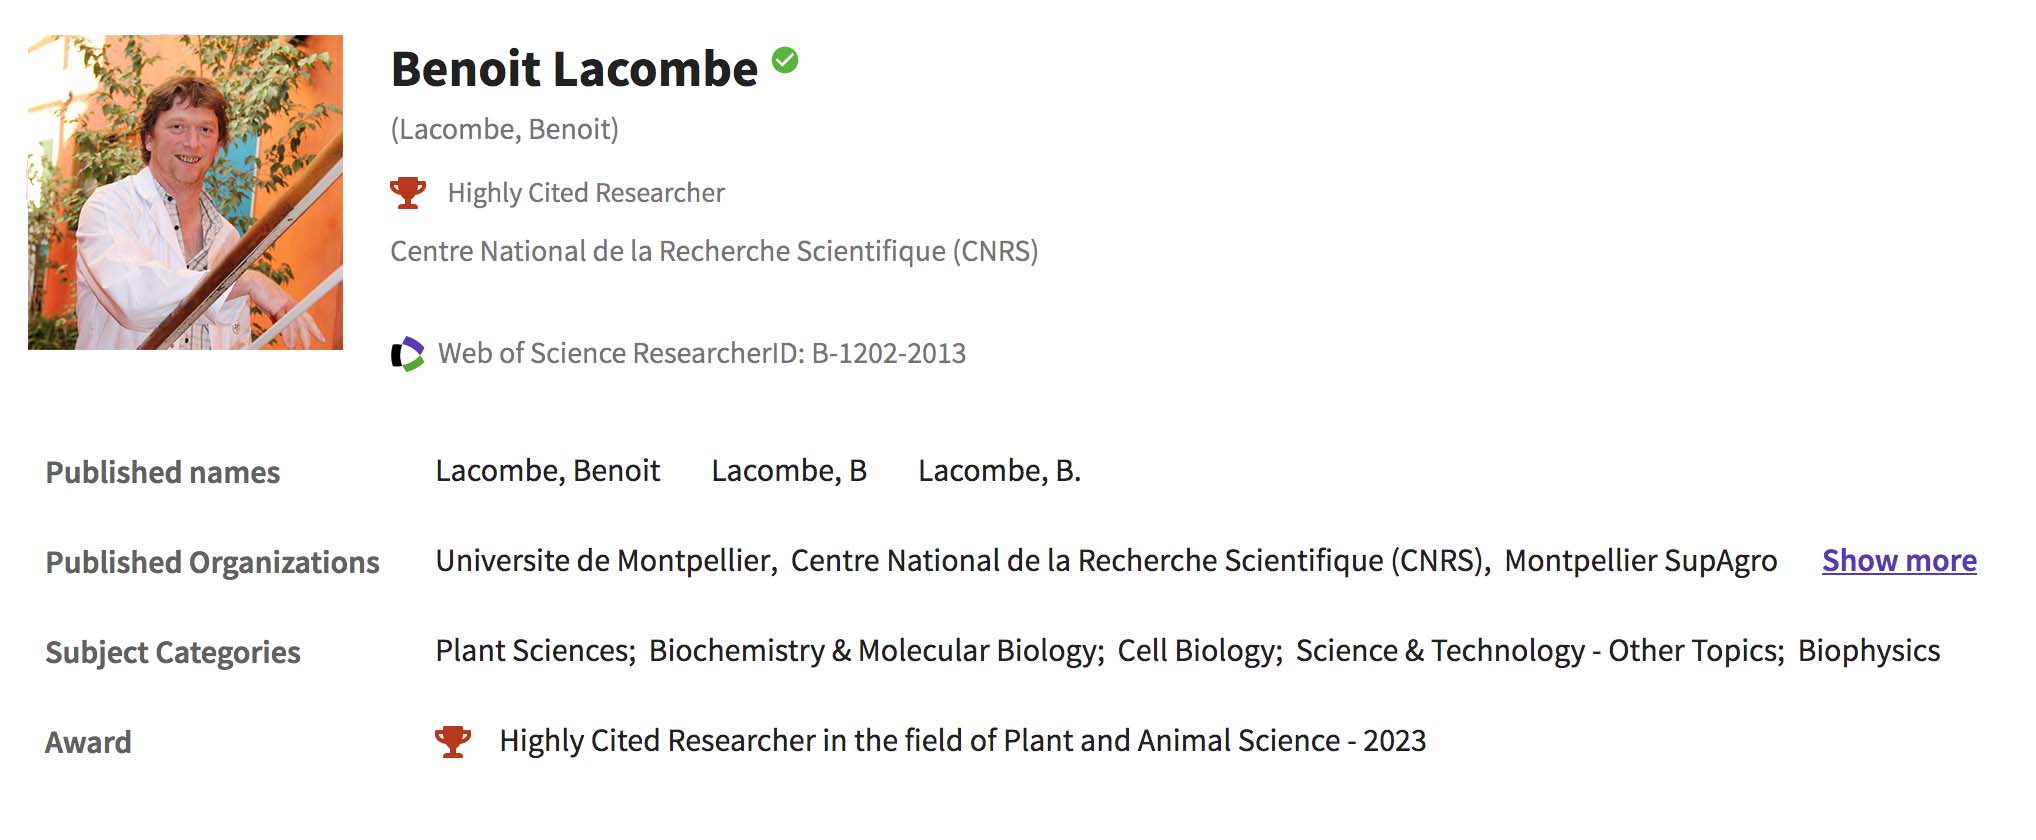Click Centre National de la Recherche Scientifique affiliation
This screenshot has width=2036, height=840.
[714, 251]
